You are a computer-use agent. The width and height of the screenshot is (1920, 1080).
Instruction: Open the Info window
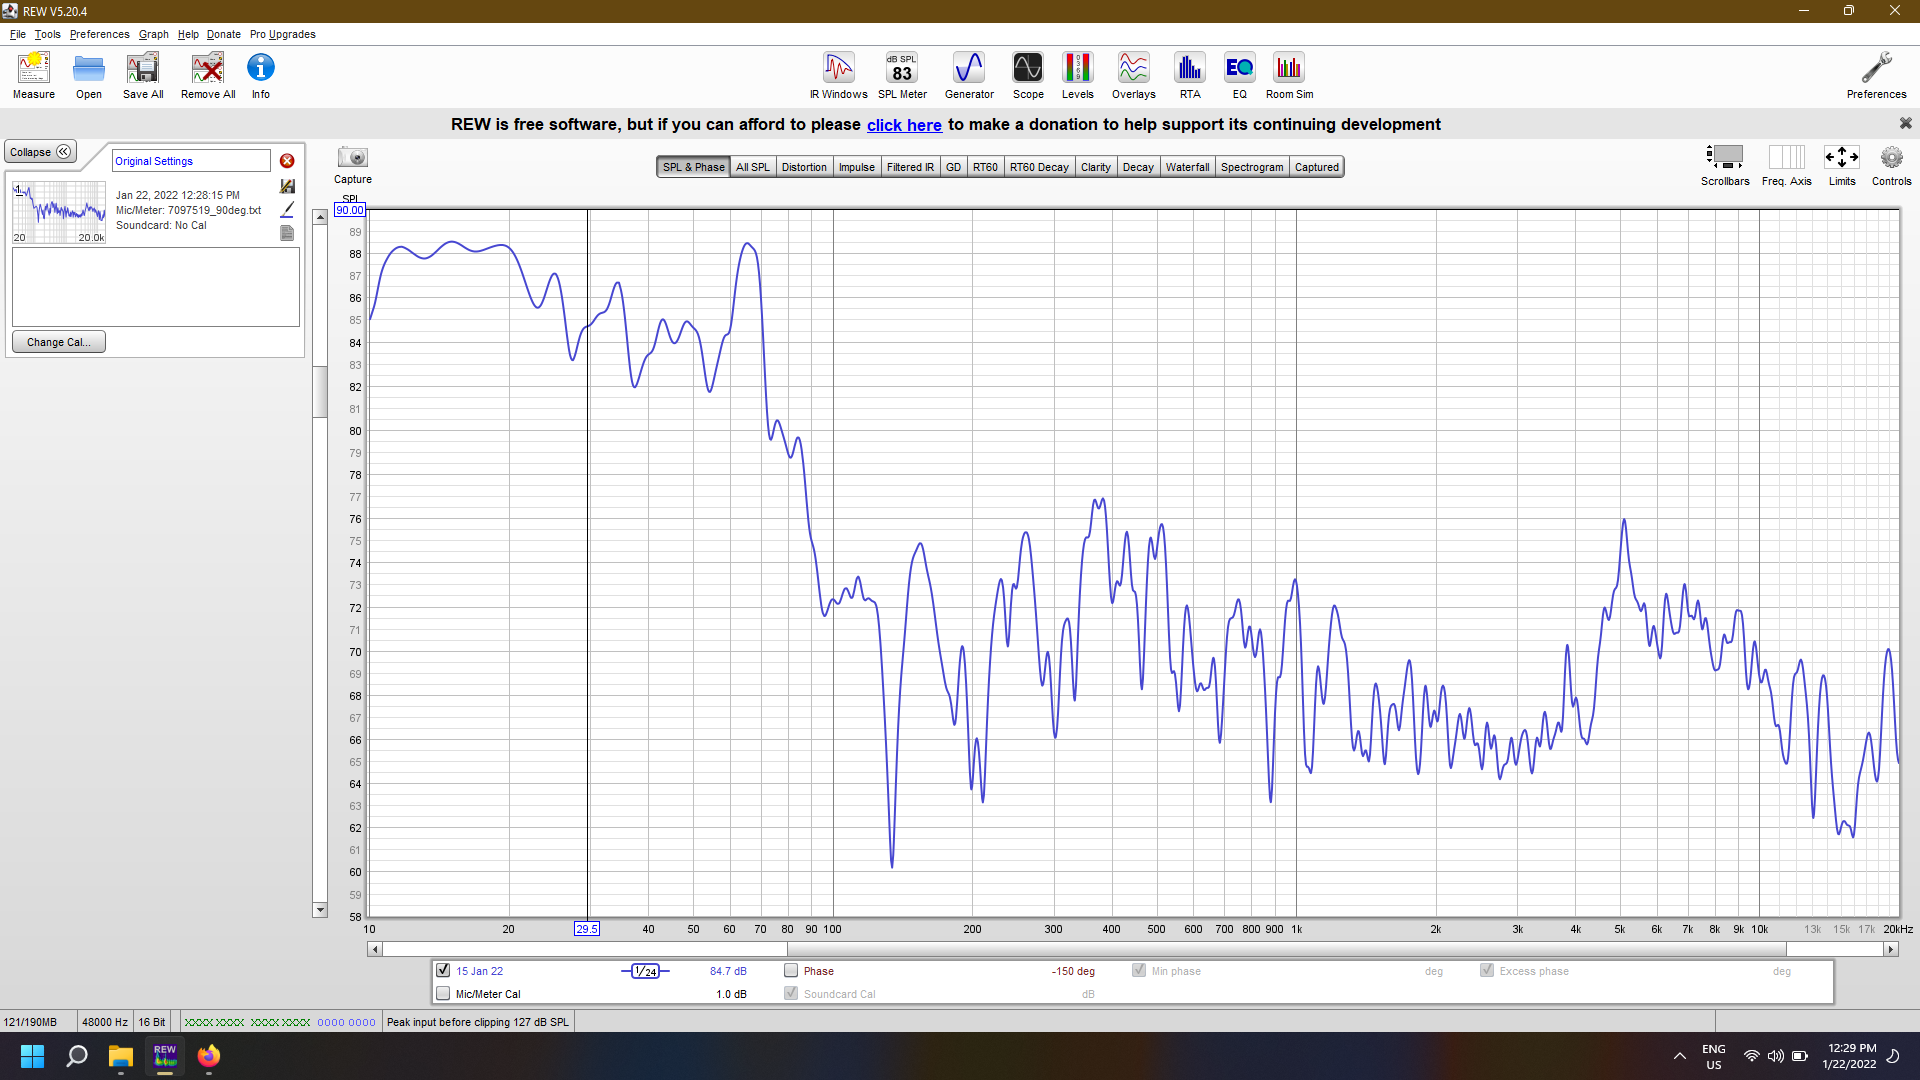pos(261,76)
